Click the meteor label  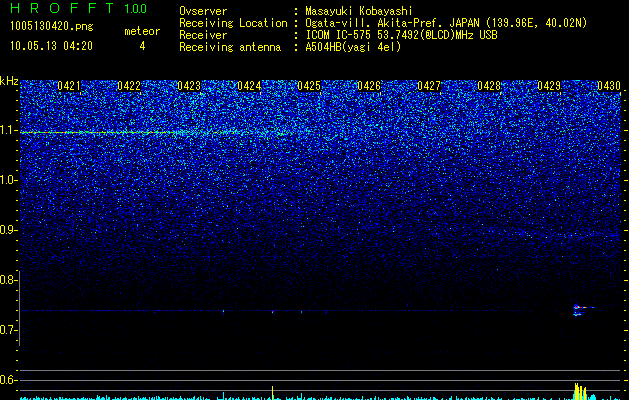(x=142, y=31)
